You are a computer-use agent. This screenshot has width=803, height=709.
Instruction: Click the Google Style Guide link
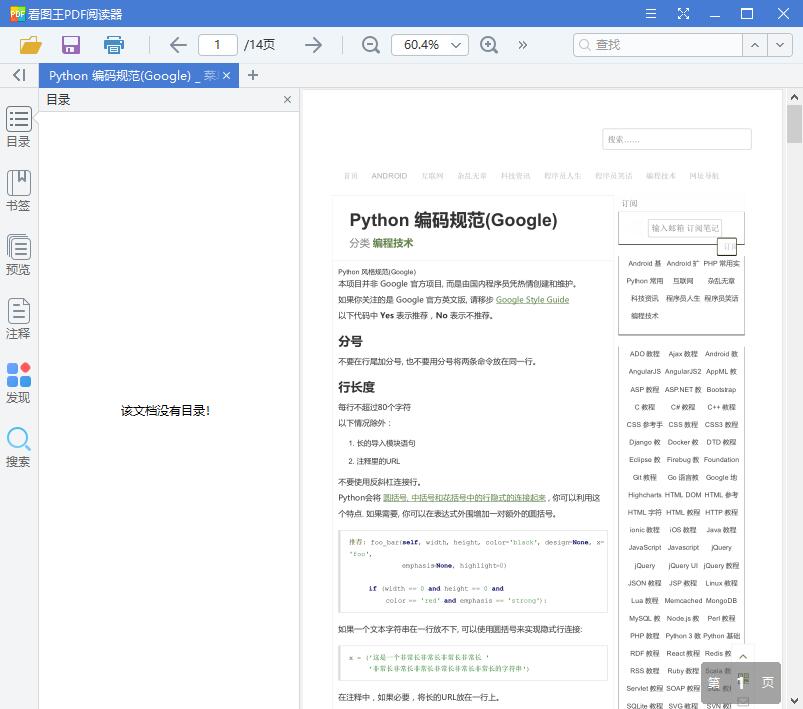pos(532,299)
